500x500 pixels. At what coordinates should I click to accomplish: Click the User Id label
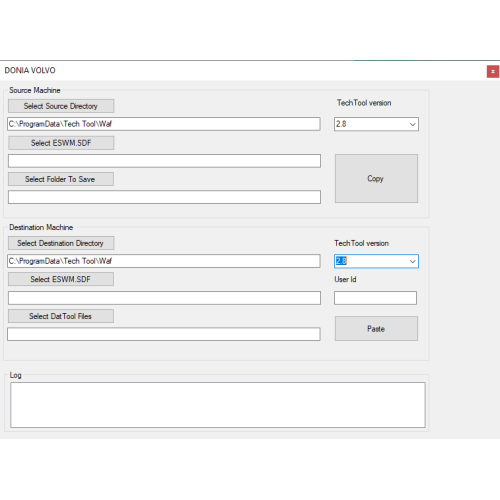(x=345, y=279)
